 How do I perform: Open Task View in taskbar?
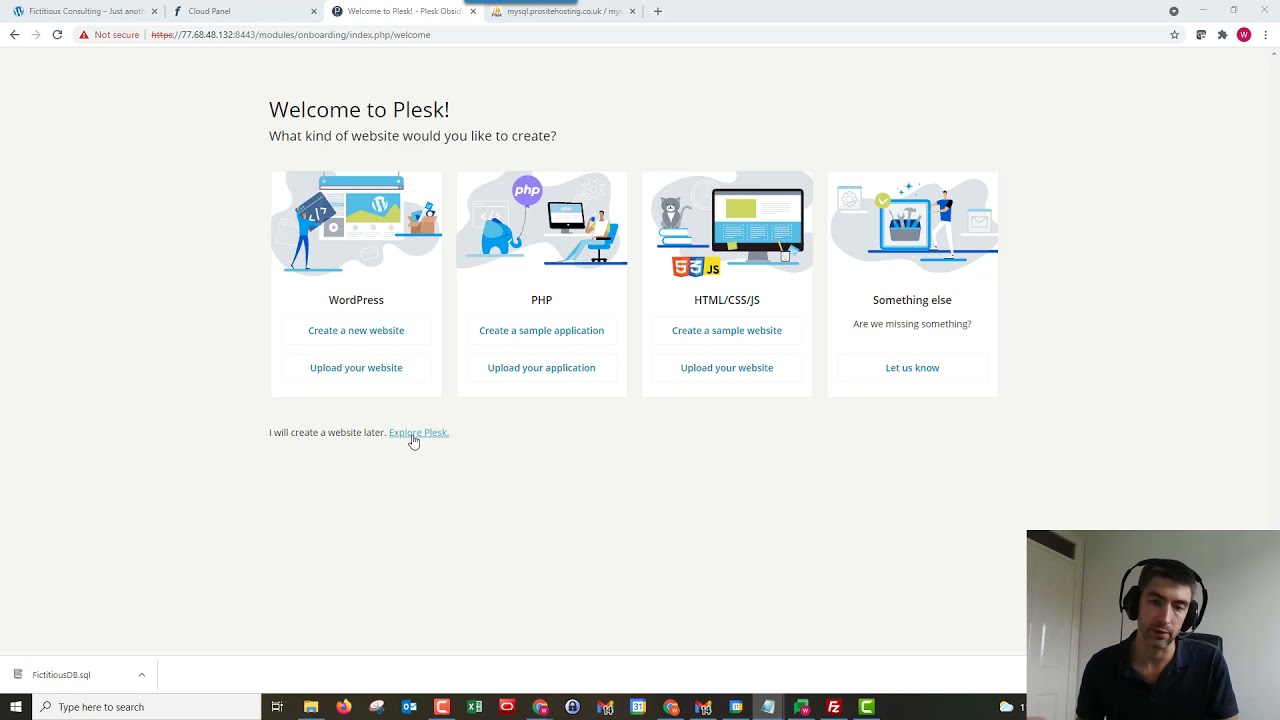[277, 707]
